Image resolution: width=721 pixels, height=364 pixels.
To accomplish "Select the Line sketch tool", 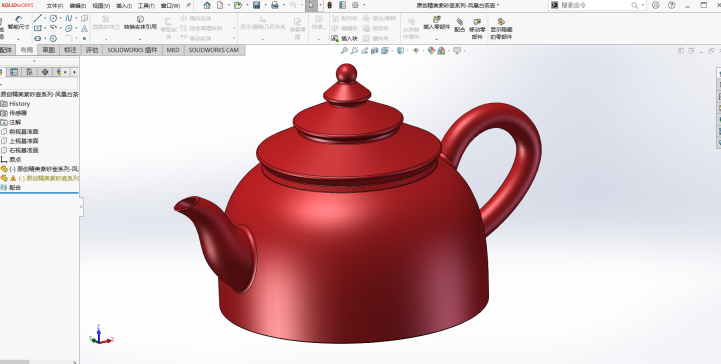I will pyautogui.click(x=38, y=18).
